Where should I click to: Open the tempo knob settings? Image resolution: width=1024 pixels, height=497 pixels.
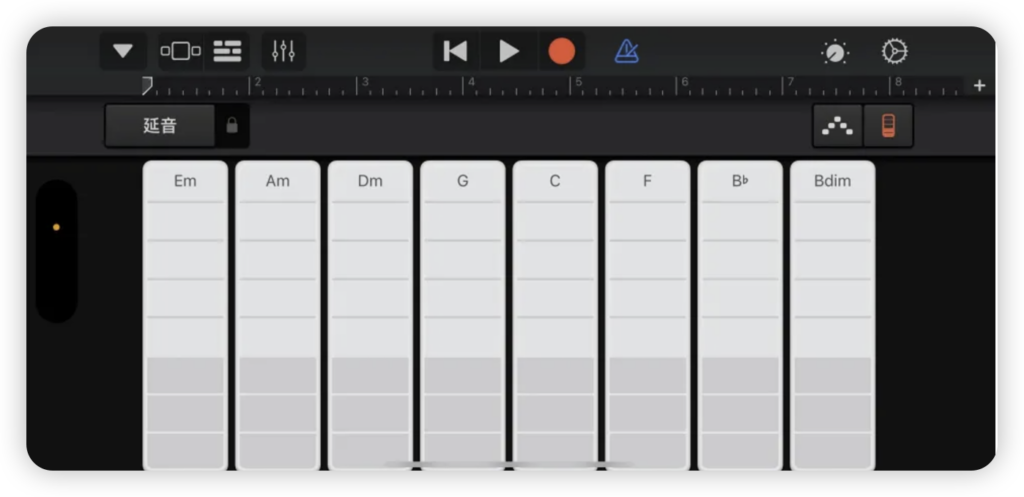pyautogui.click(x=835, y=52)
